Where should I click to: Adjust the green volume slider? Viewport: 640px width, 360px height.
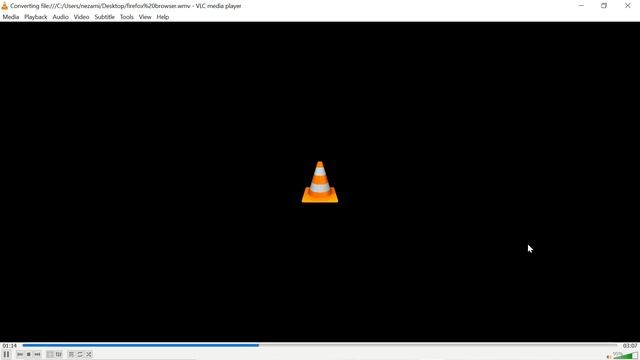click(x=625, y=356)
